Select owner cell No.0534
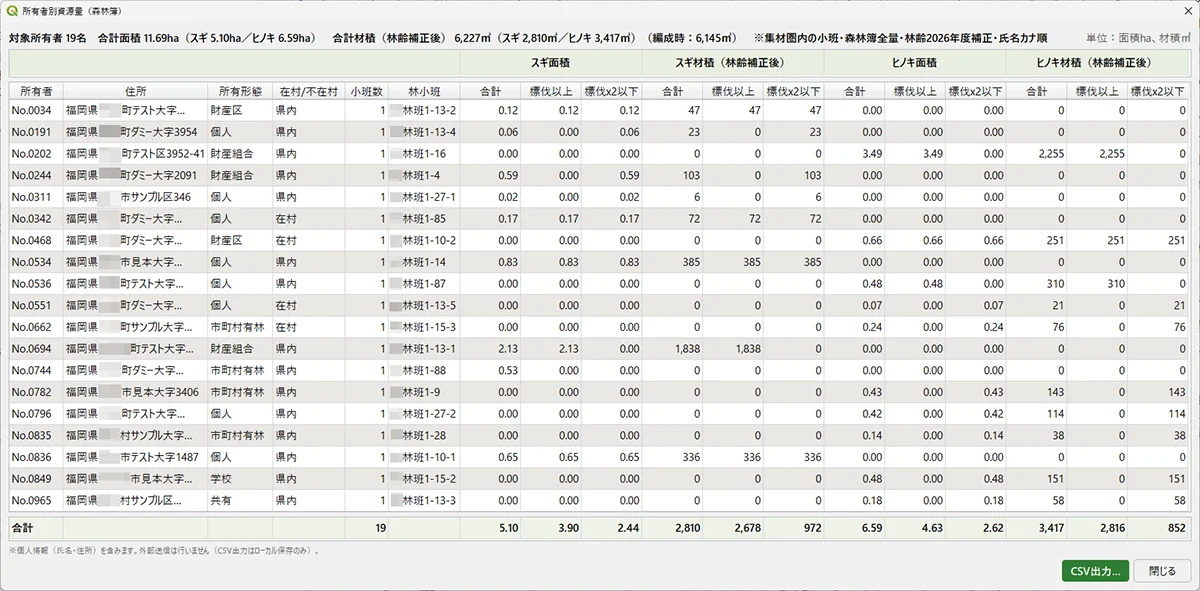The width and height of the screenshot is (1200, 591). [x=35, y=262]
